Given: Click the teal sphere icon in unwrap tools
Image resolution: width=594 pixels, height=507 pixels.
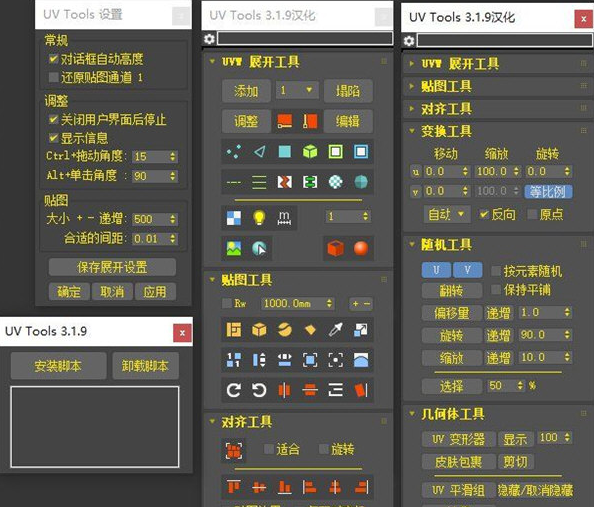Looking at the screenshot, I should [x=361, y=182].
